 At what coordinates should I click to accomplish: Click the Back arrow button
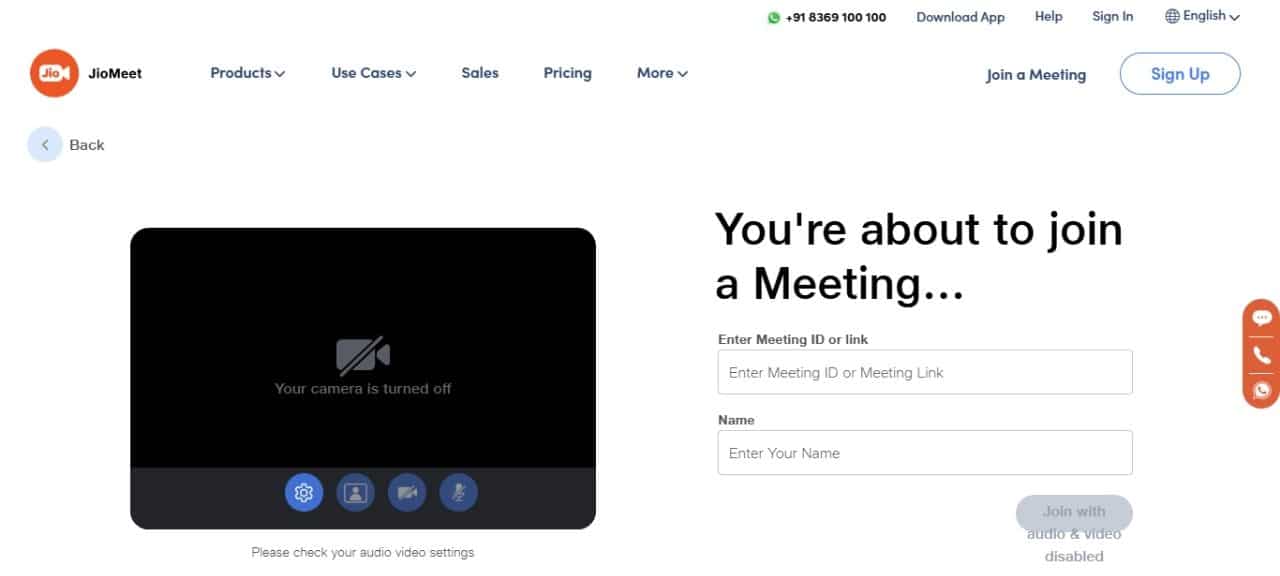click(44, 145)
